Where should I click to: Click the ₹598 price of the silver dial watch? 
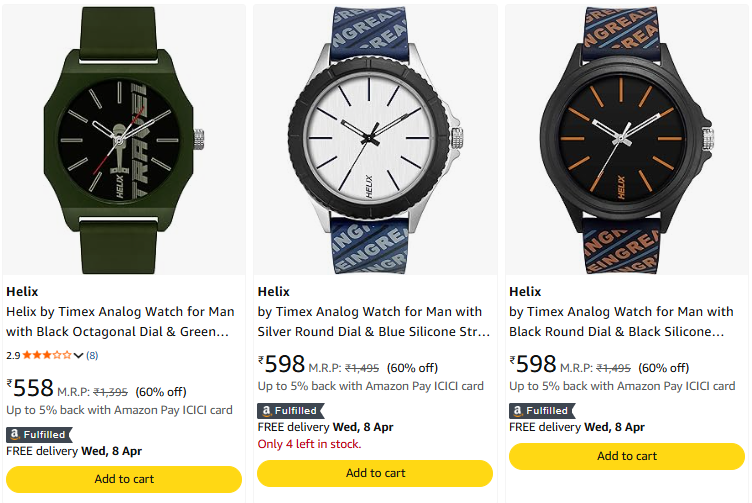pyautogui.click(x=281, y=364)
